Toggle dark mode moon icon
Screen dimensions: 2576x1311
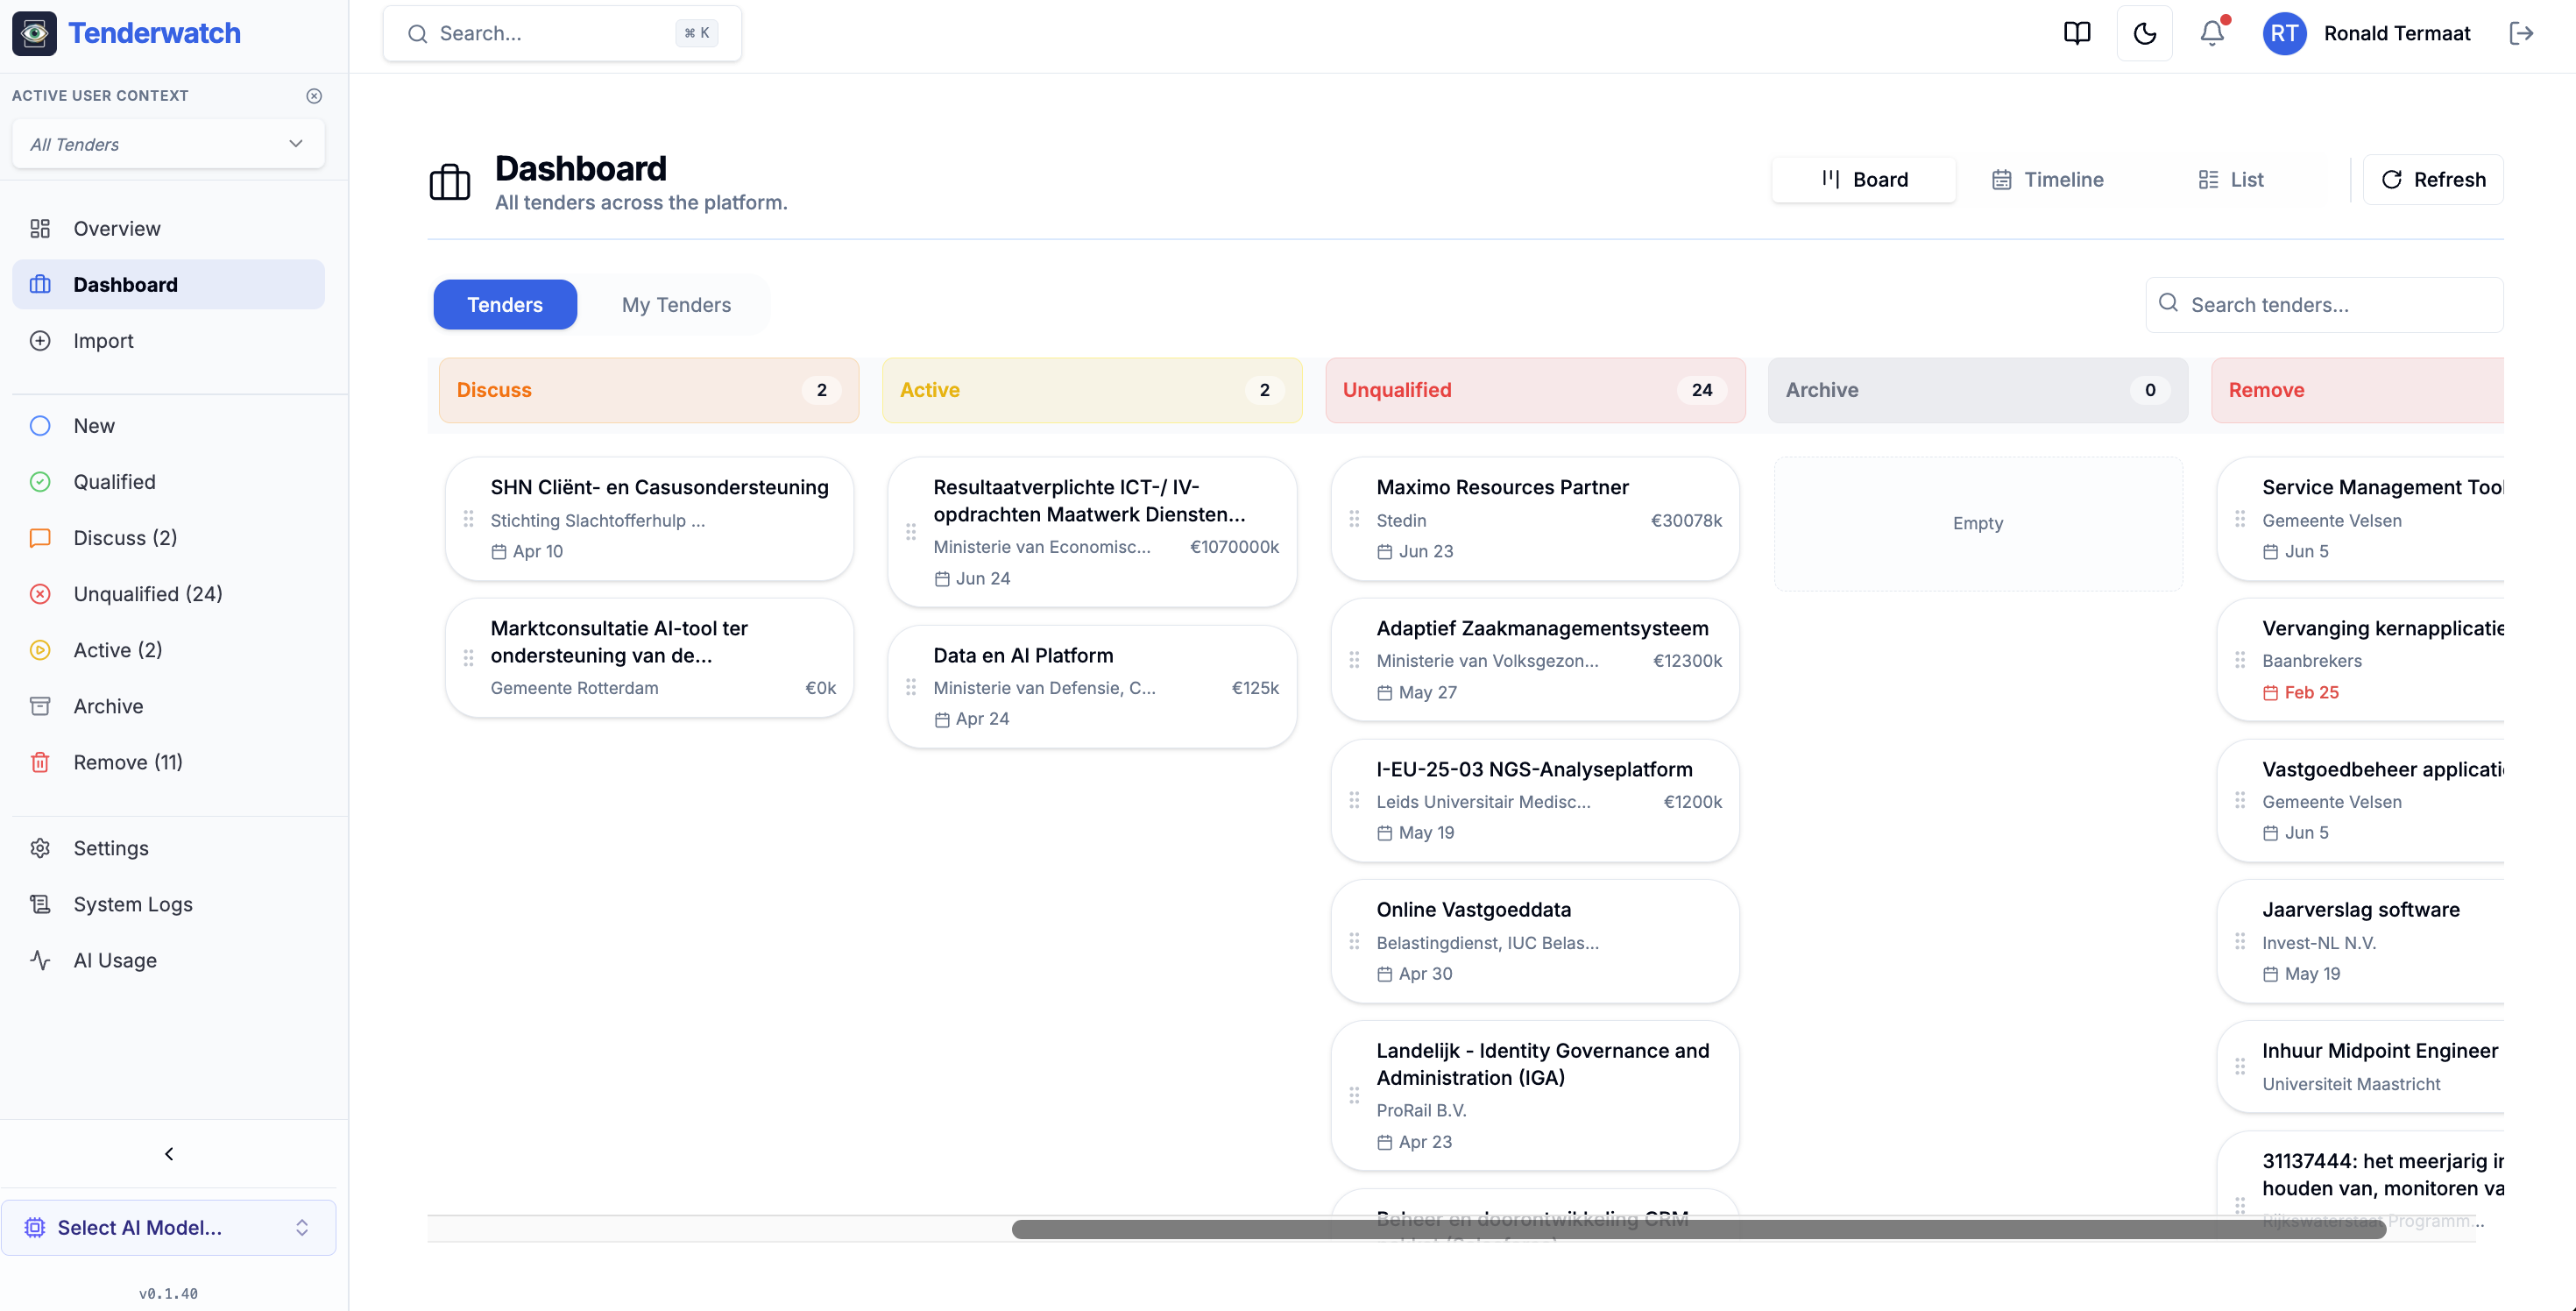click(2144, 33)
